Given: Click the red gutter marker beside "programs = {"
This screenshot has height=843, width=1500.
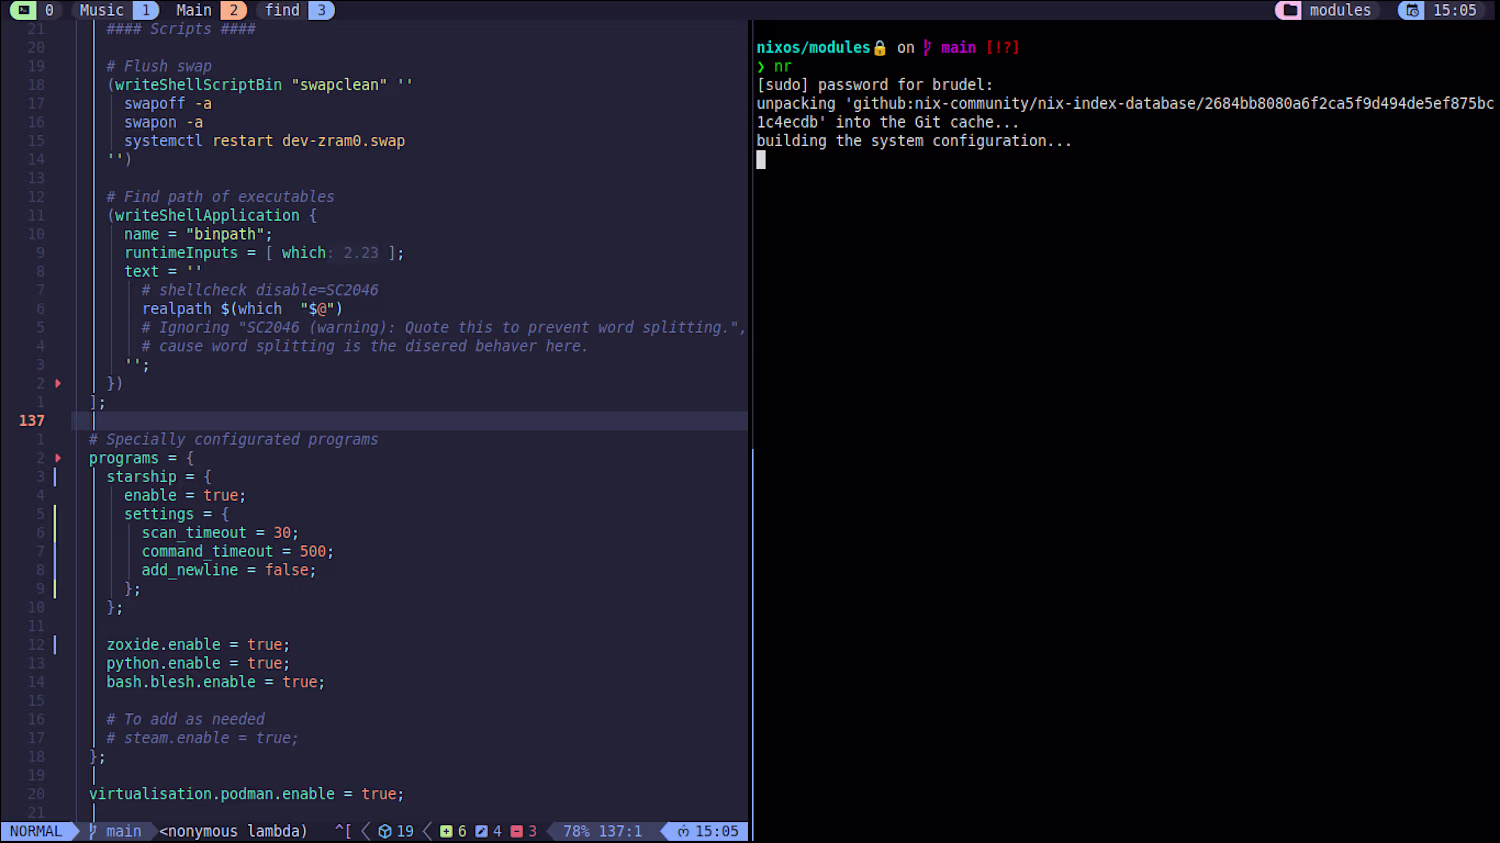Looking at the screenshot, I should point(58,458).
